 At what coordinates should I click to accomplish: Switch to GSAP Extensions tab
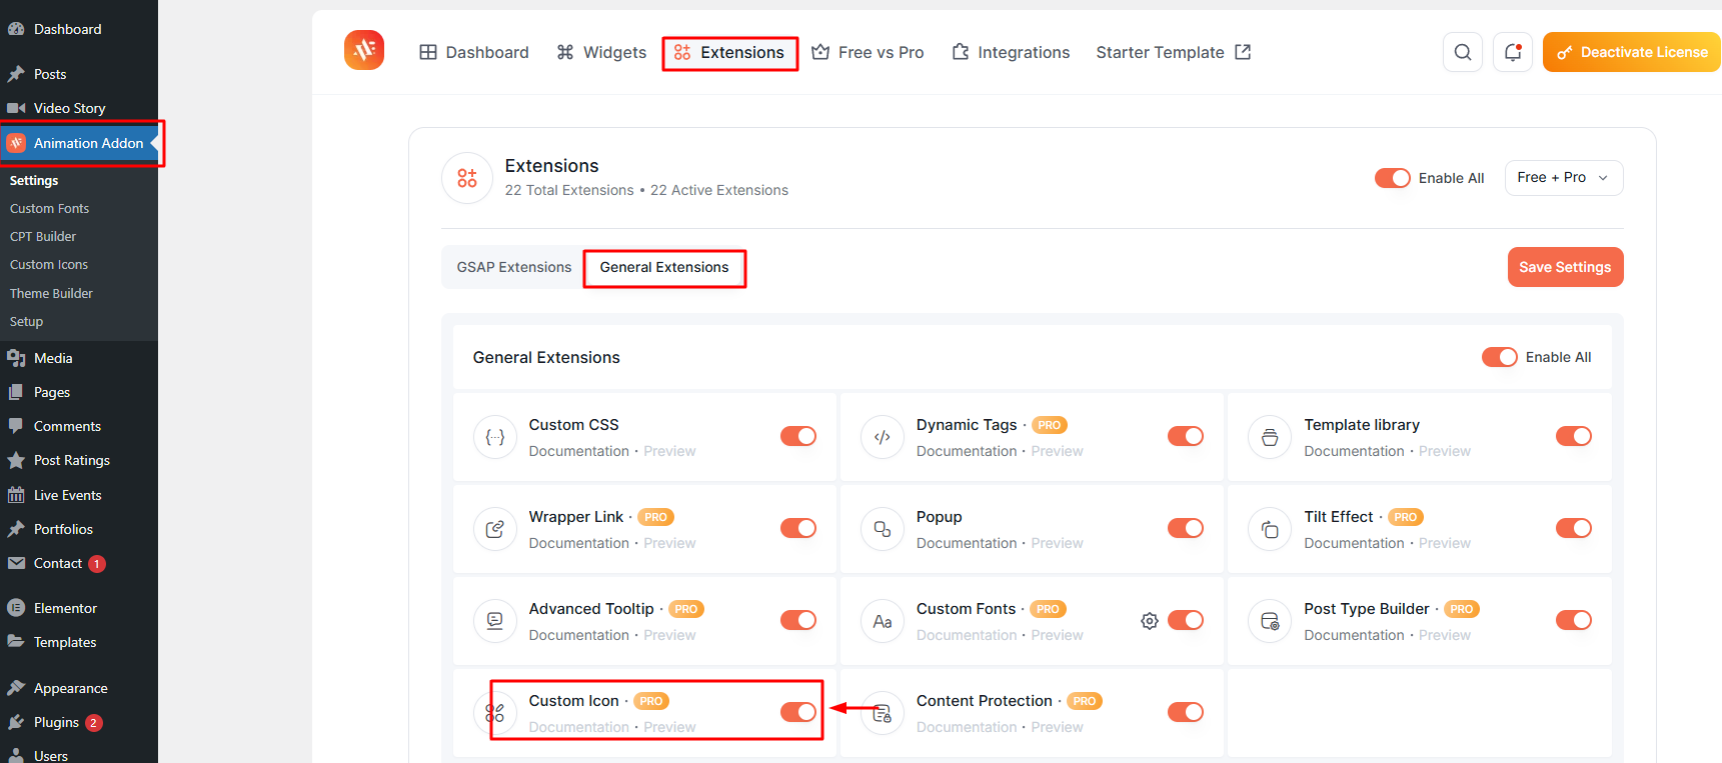pyautogui.click(x=514, y=267)
